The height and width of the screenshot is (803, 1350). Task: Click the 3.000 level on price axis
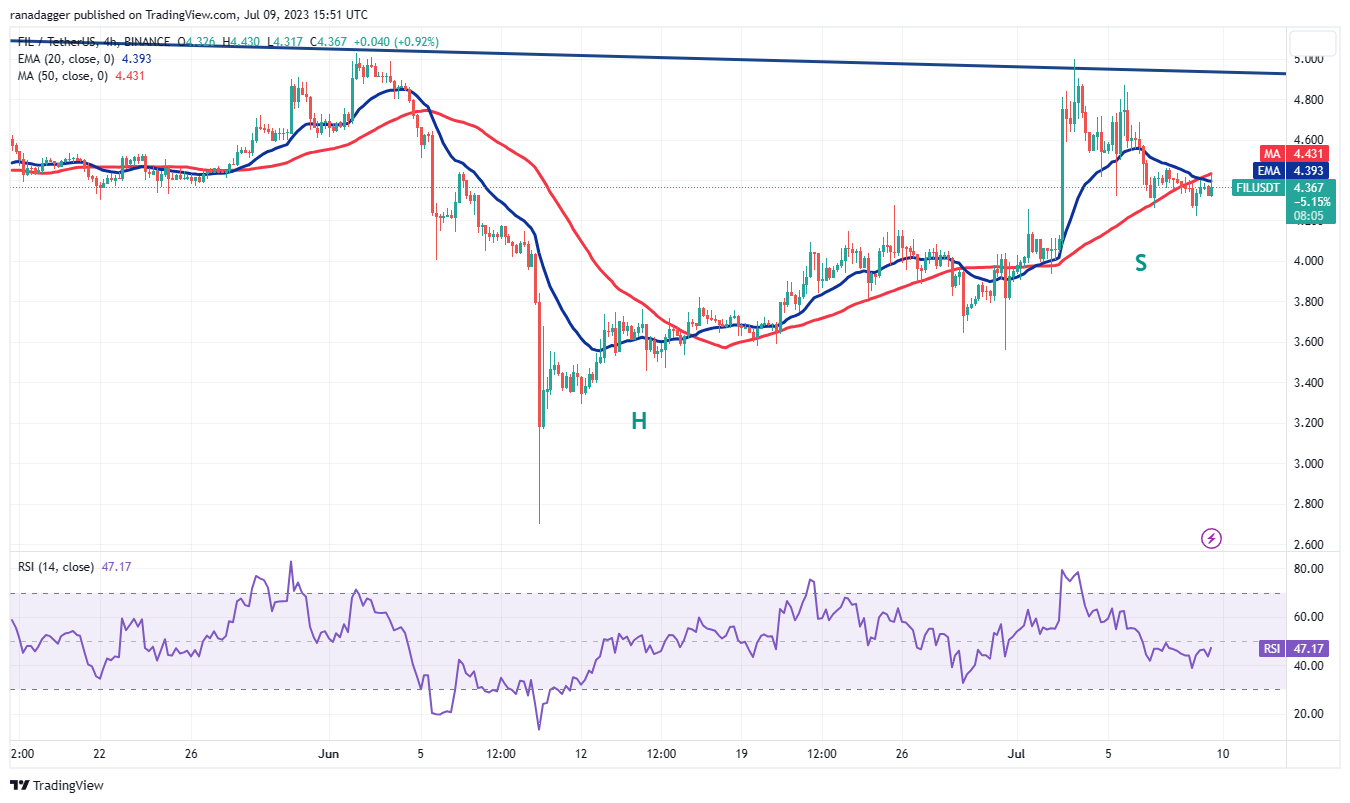click(1309, 464)
